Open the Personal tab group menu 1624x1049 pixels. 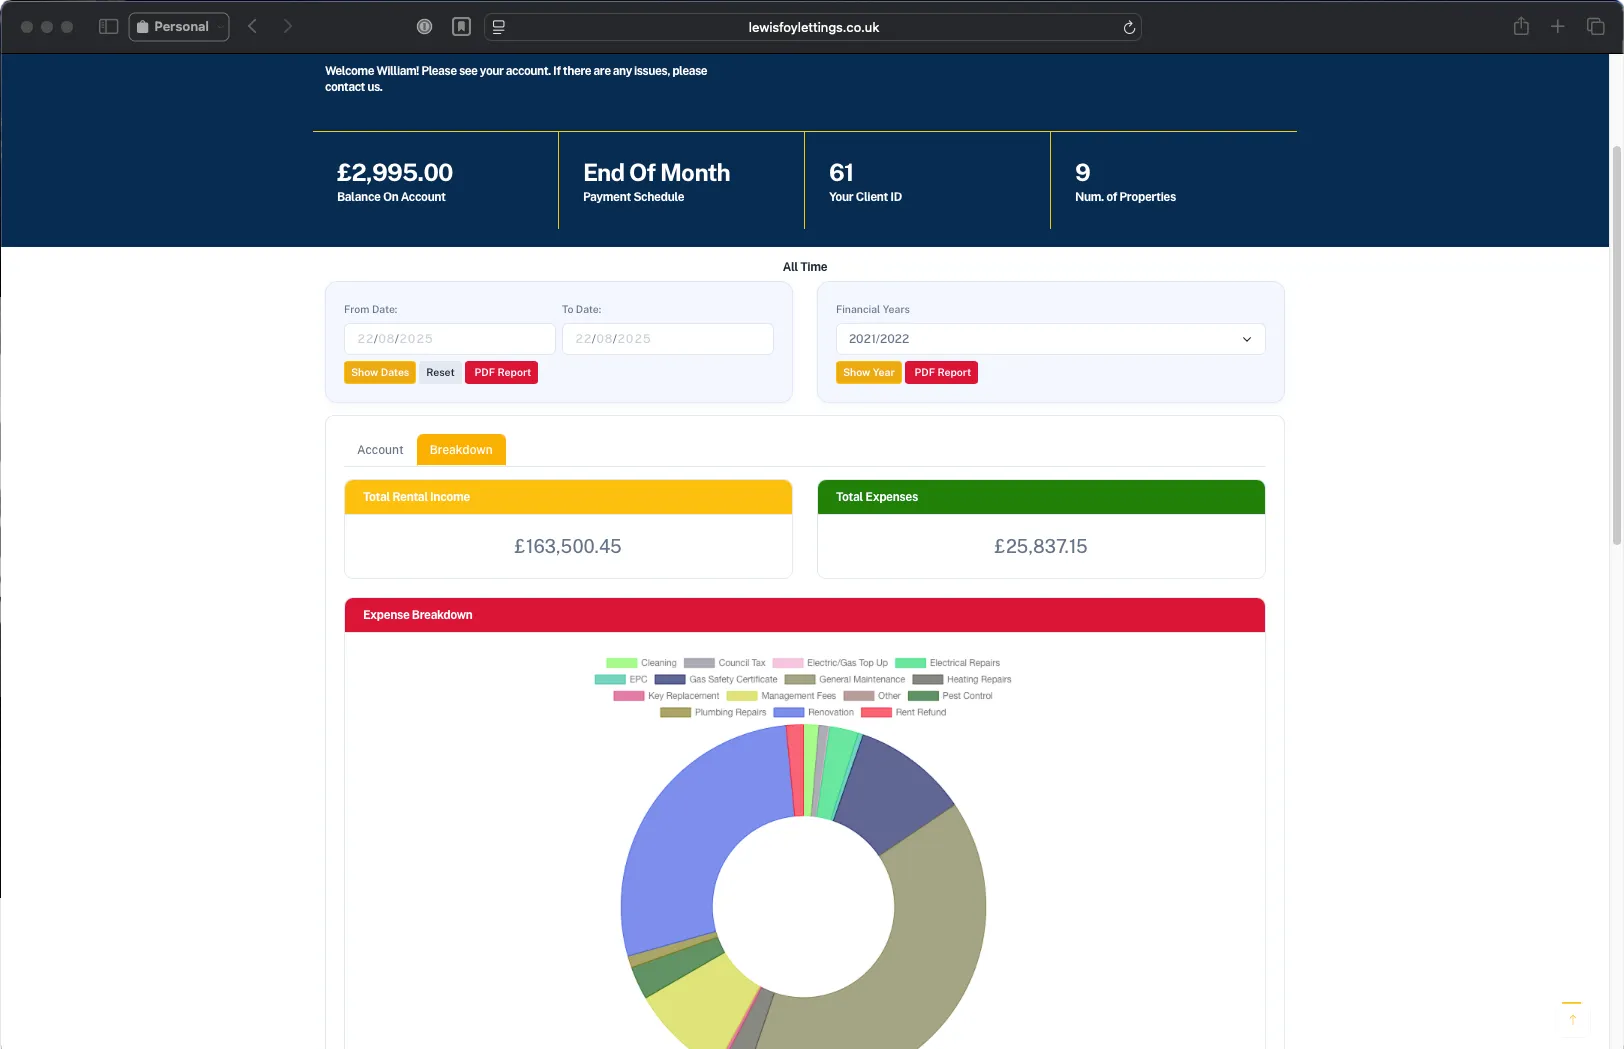(x=178, y=27)
